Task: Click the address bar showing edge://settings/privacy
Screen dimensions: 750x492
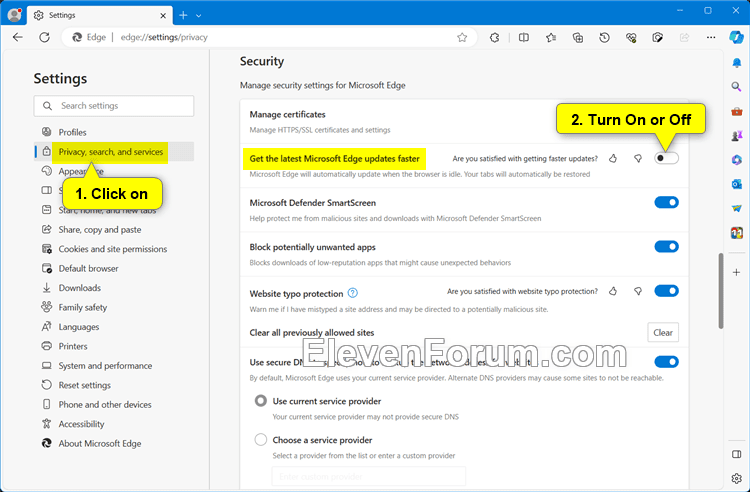Action: pyautogui.click(x=270, y=37)
